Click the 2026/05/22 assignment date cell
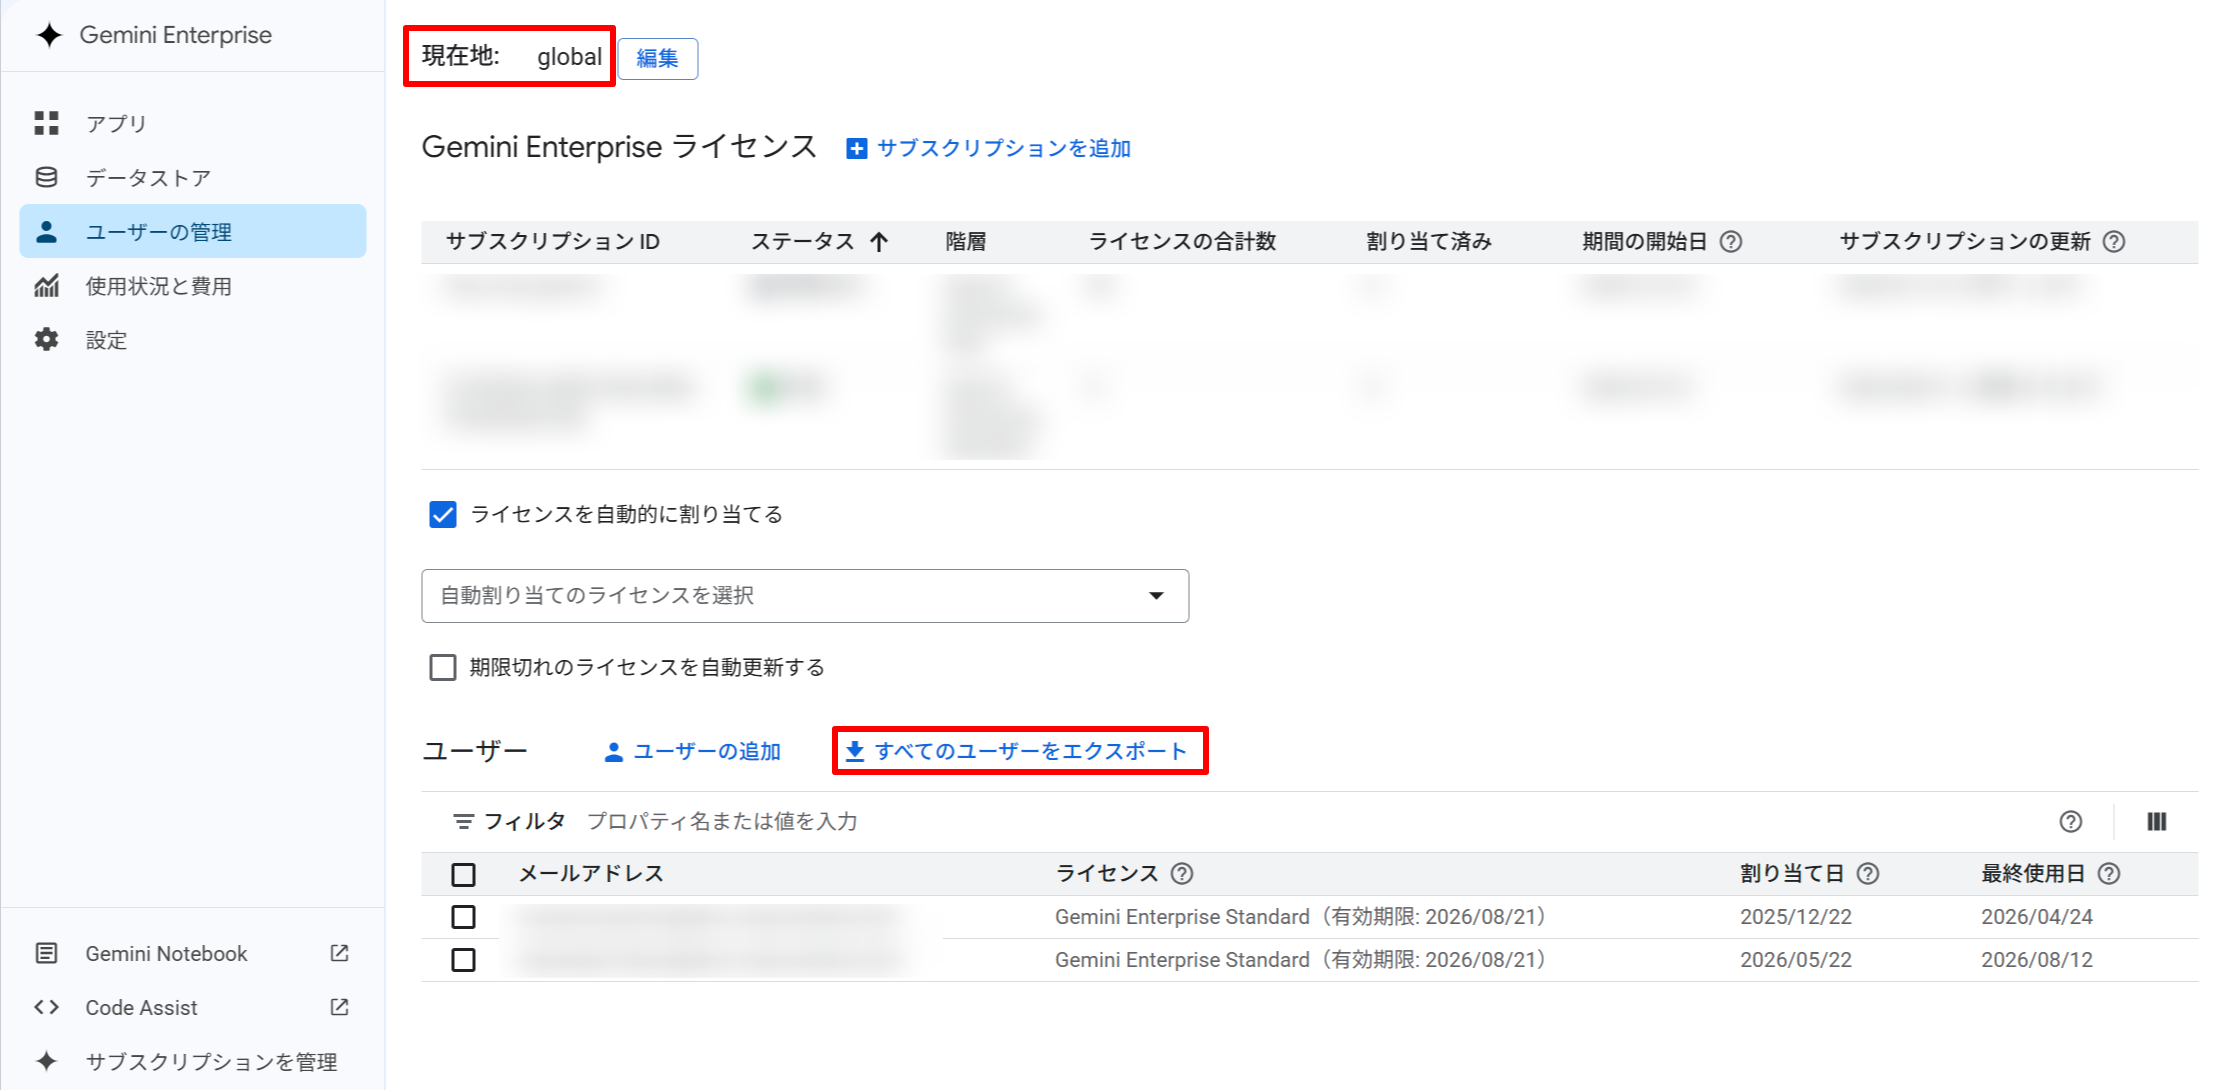The width and height of the screenshot is (2215, 1090). tap(1796, 960)
